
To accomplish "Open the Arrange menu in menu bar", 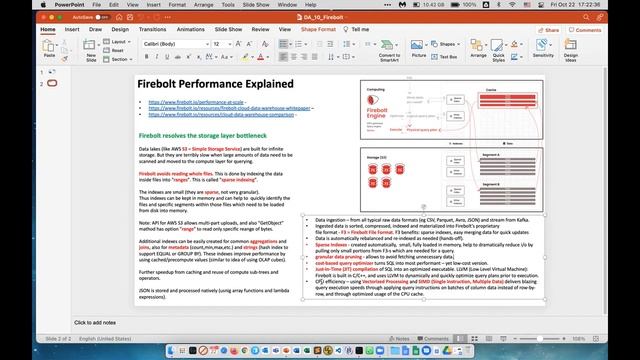I will pos(203,5).
